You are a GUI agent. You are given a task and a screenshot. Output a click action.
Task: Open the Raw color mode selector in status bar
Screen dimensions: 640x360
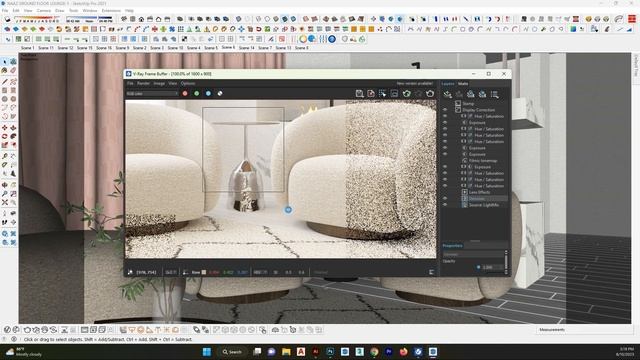point(196,272)
